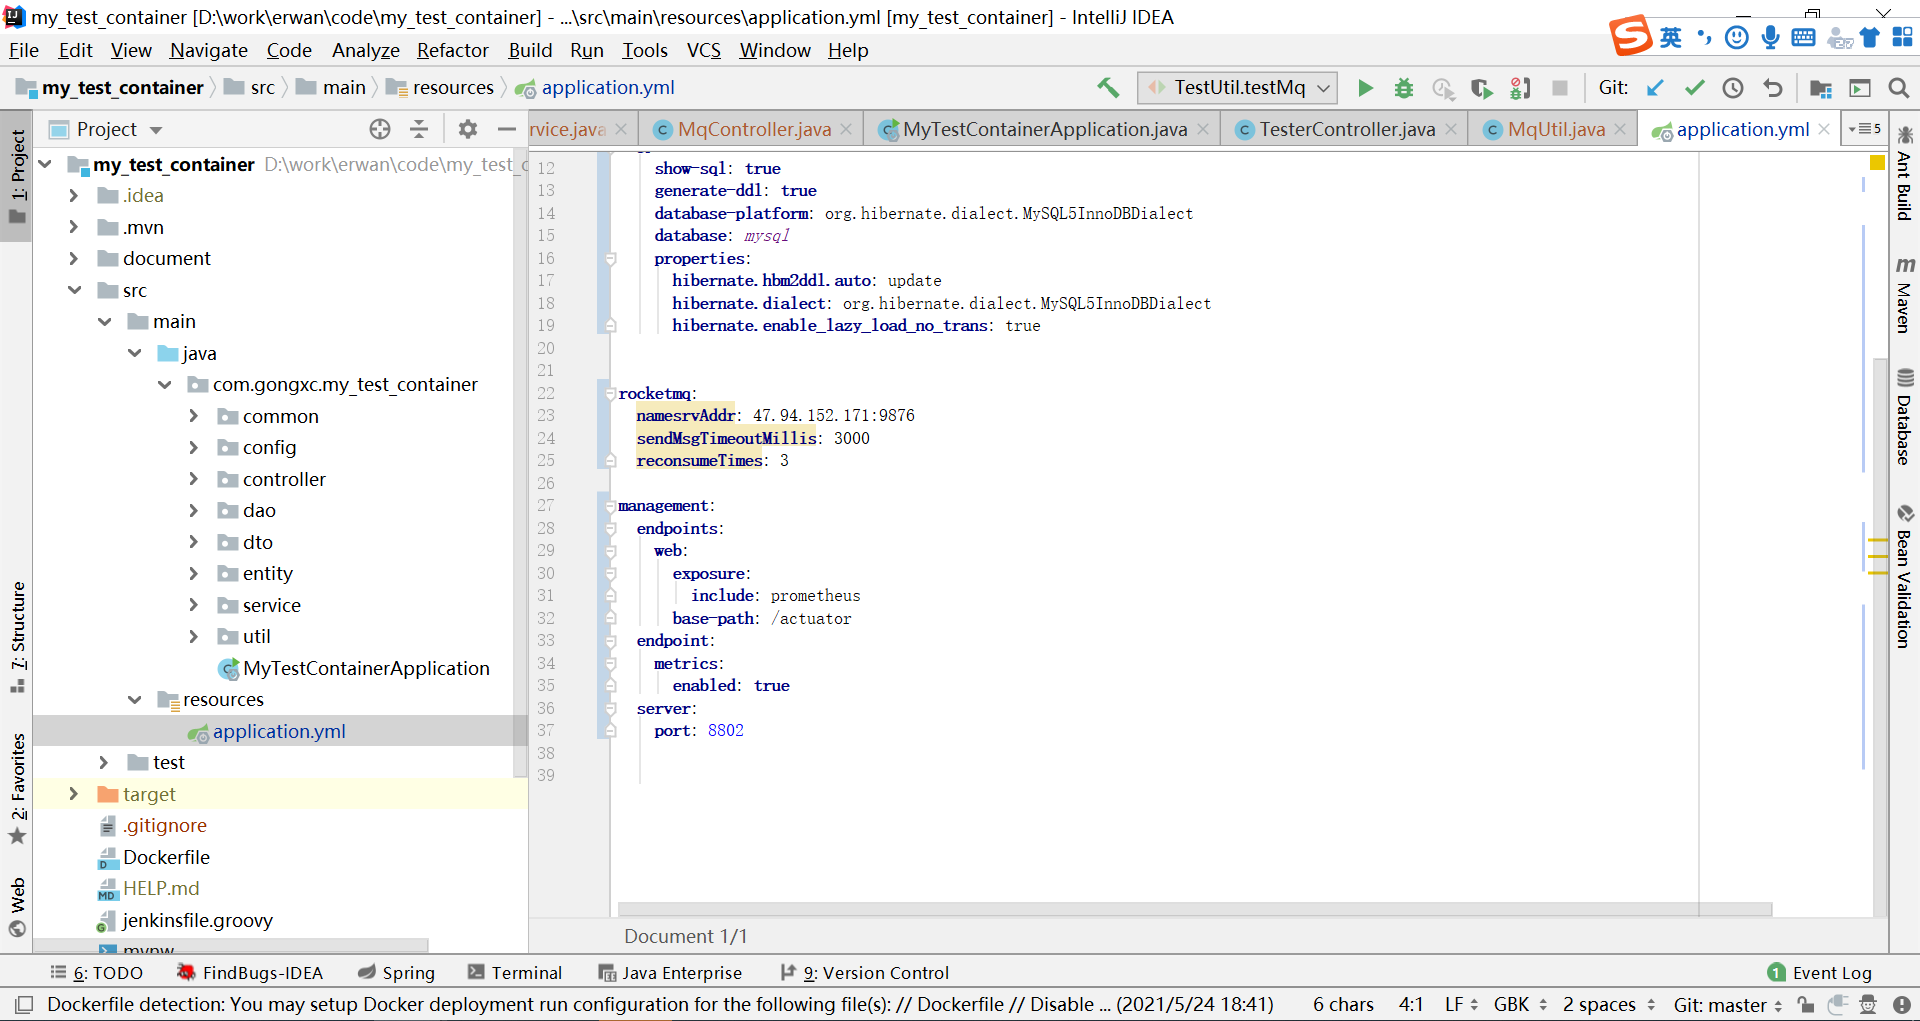Click the lock read-only toggle in status bar
Image resolution: width=1920 pixels, height=1021 pixels.
coord(1805,1004)
